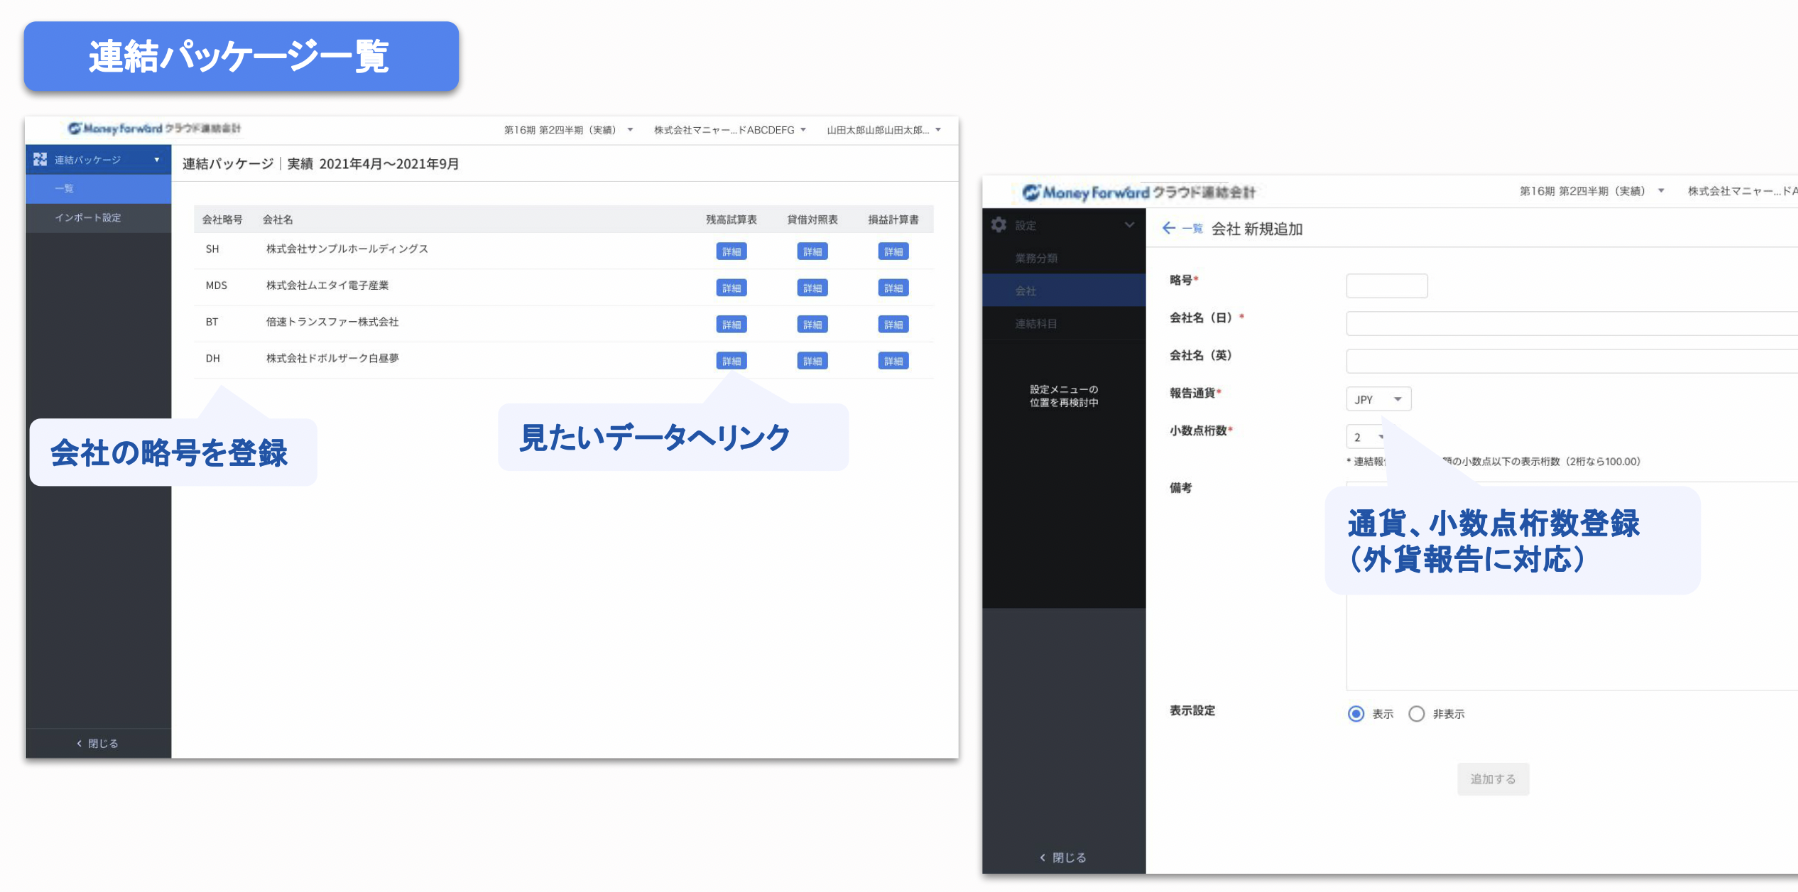
Task: Select the 表示 radio button
Action: click(1356, 714)
